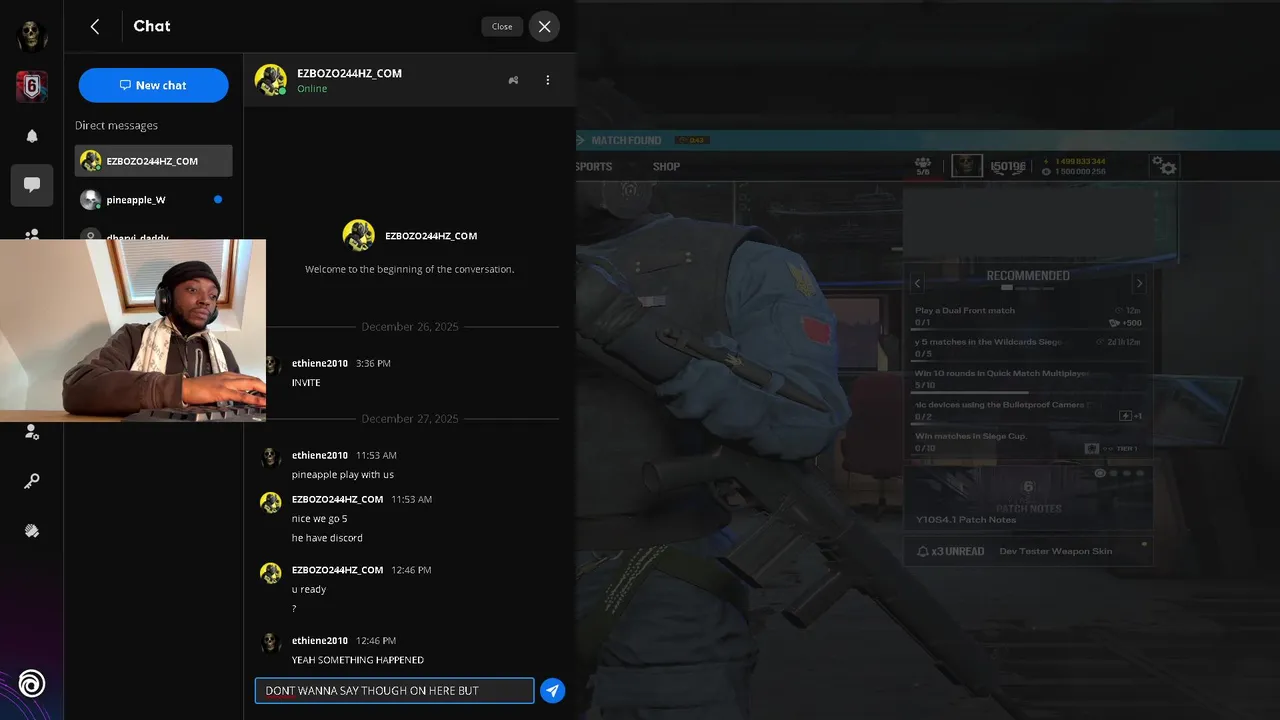Invite EZBOZO244HZ_COM to game via controller icon

click(x=513, y=80)
